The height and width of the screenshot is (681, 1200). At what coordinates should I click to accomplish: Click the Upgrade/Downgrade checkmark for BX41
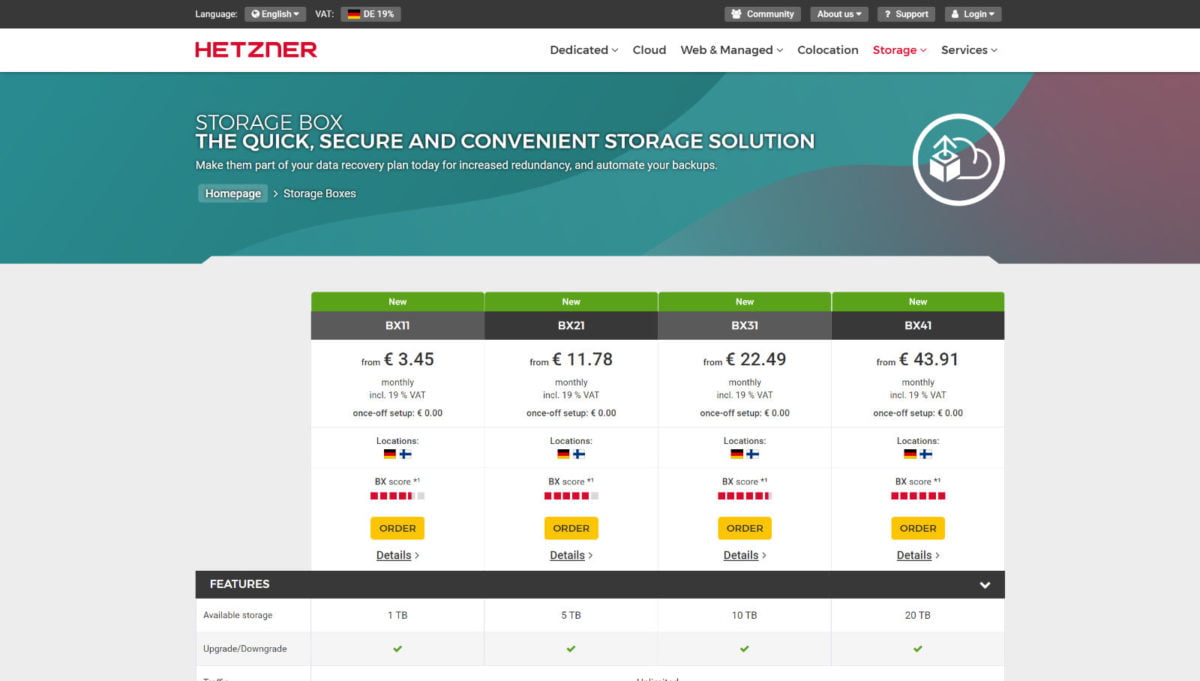[x=918, y=649]
